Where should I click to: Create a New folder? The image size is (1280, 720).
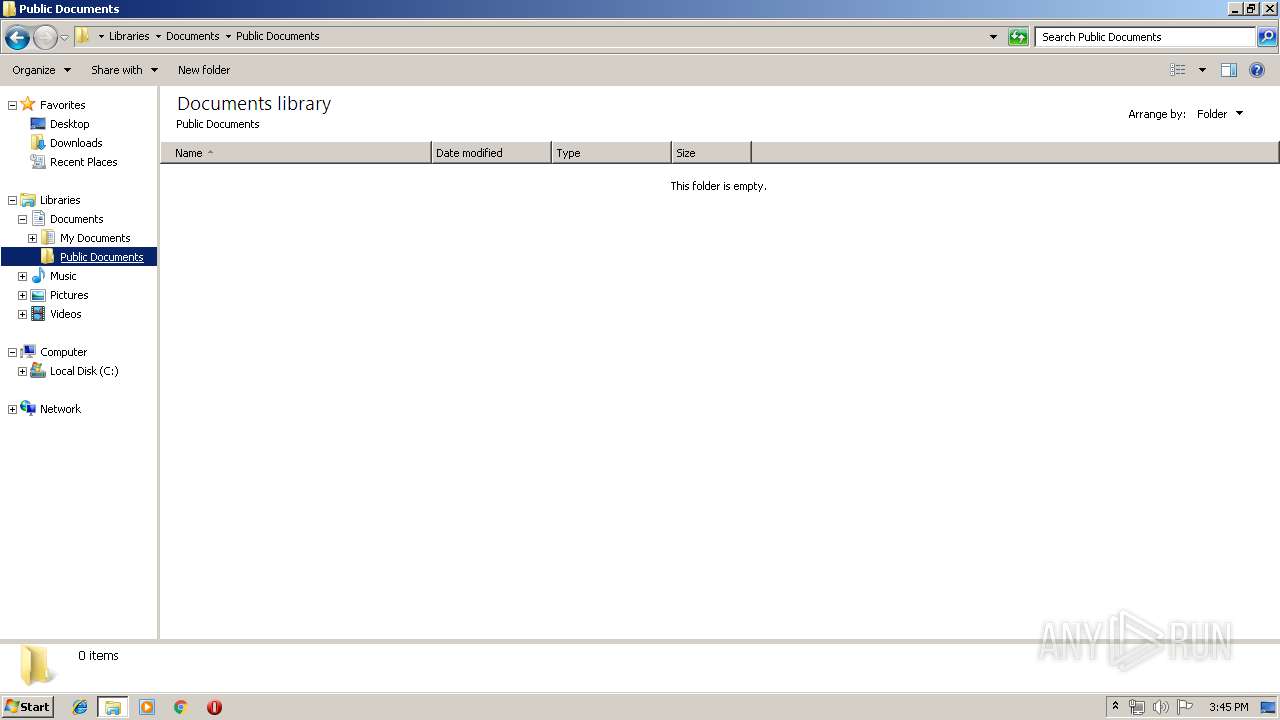[204, 70]
